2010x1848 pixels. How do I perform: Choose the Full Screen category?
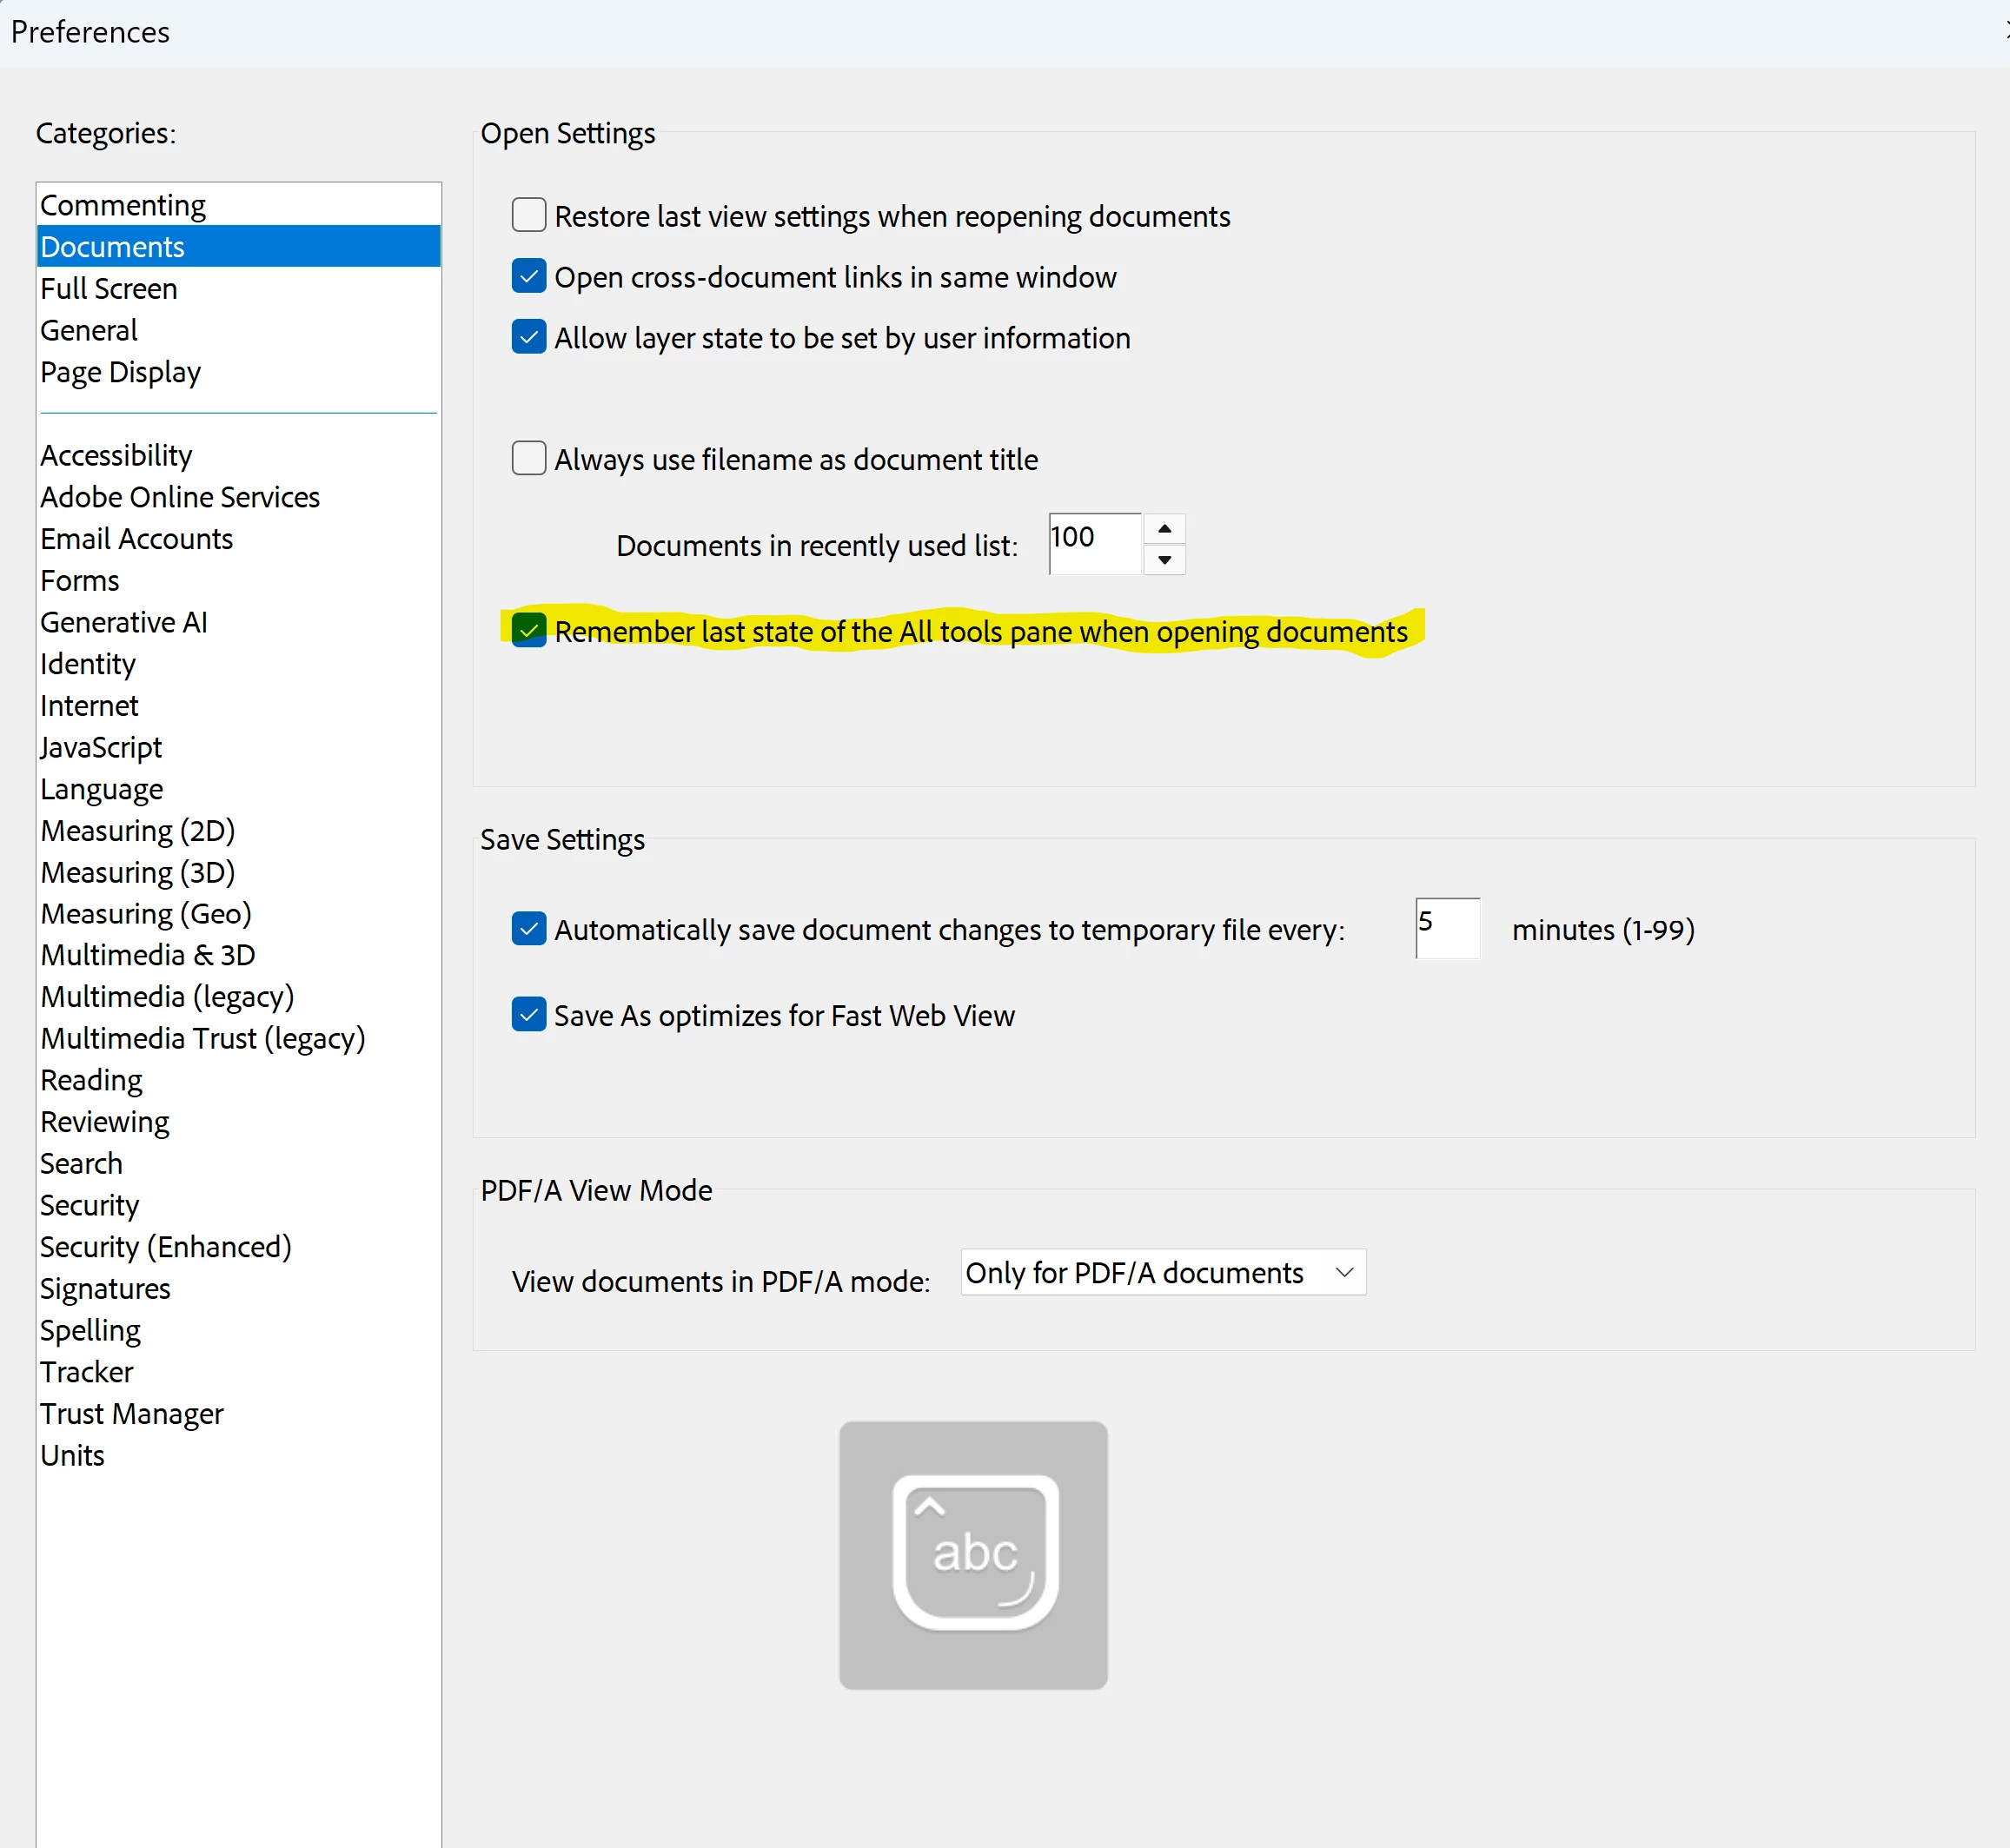tap(109, 289)
